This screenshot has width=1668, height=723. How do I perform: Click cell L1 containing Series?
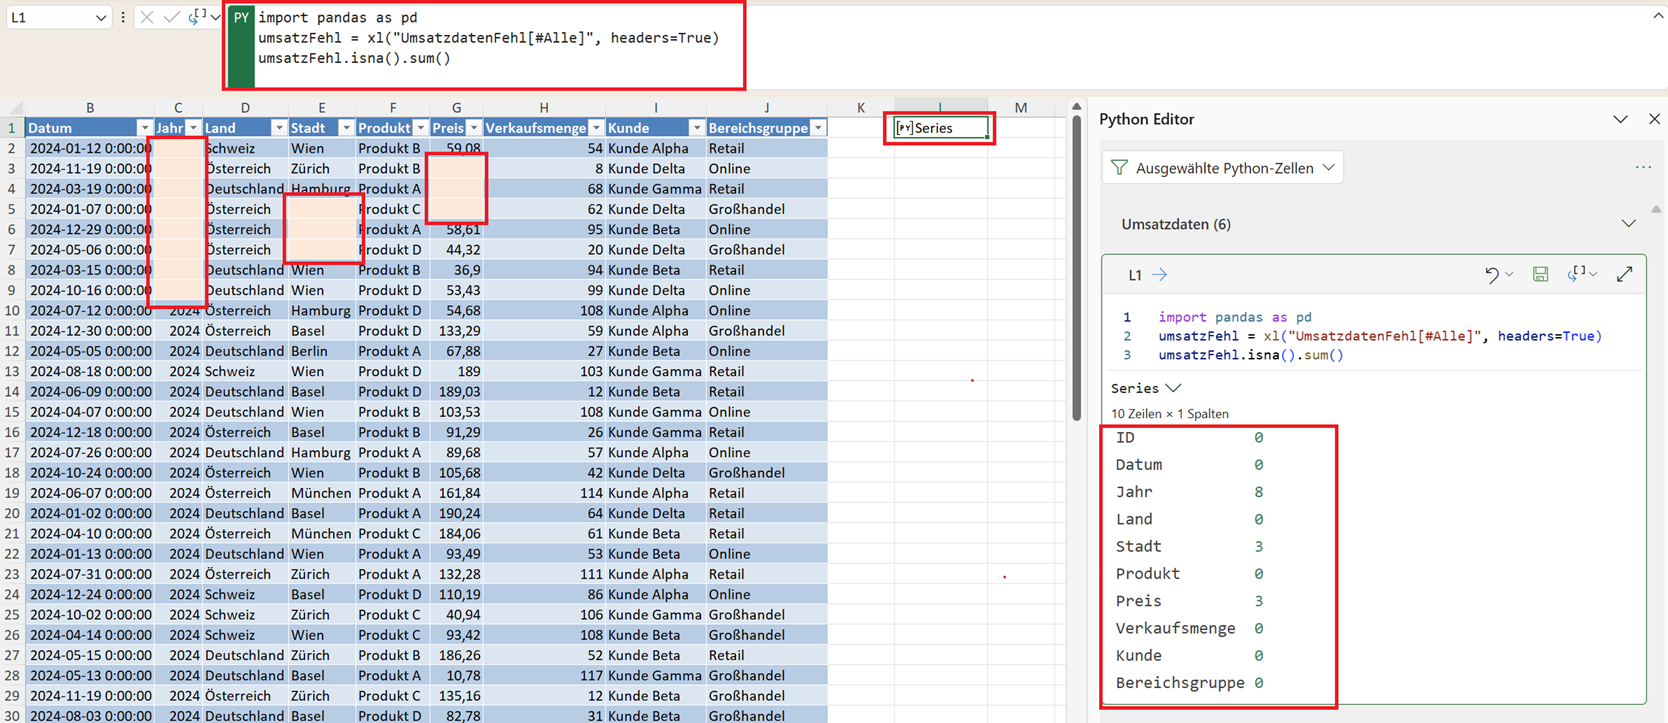pyautogui.click(x=940, y=128)
